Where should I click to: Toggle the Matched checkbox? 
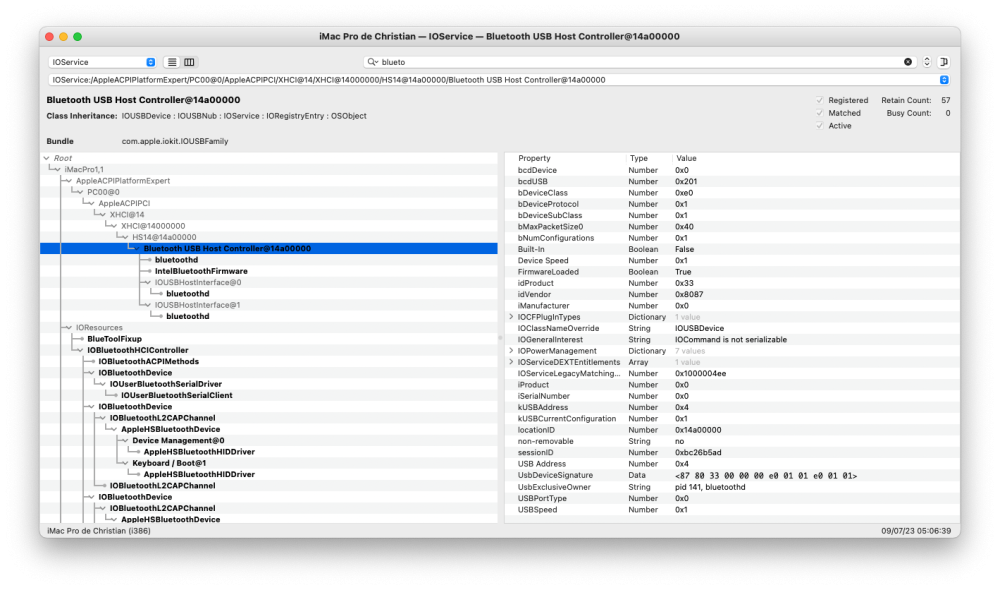click(820, 113)
